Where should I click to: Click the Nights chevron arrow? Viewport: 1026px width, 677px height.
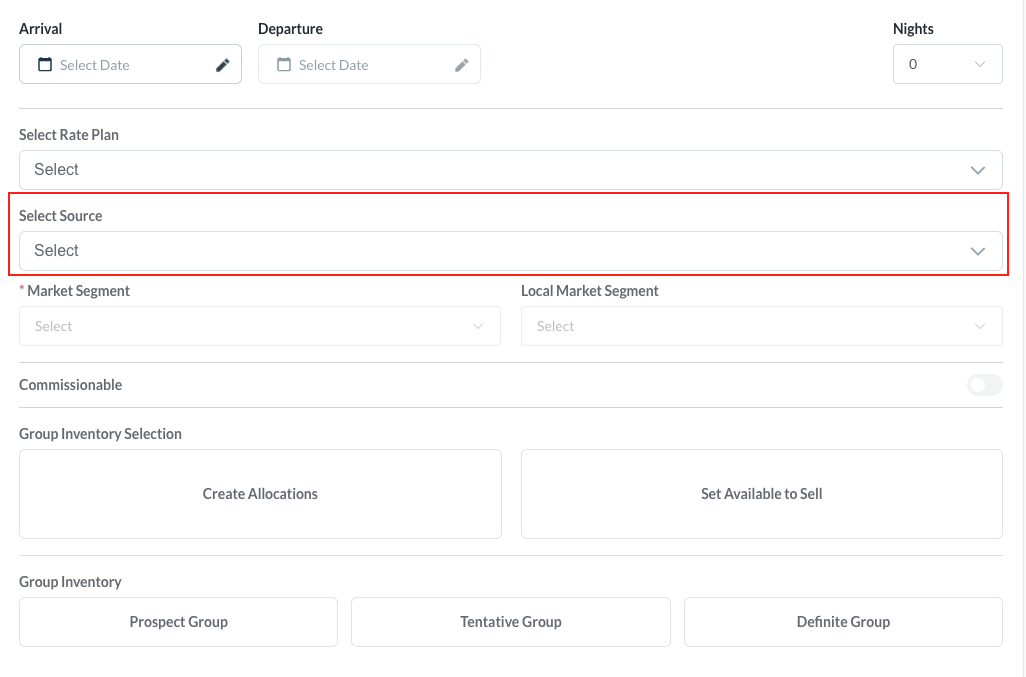tap(979, 64)
